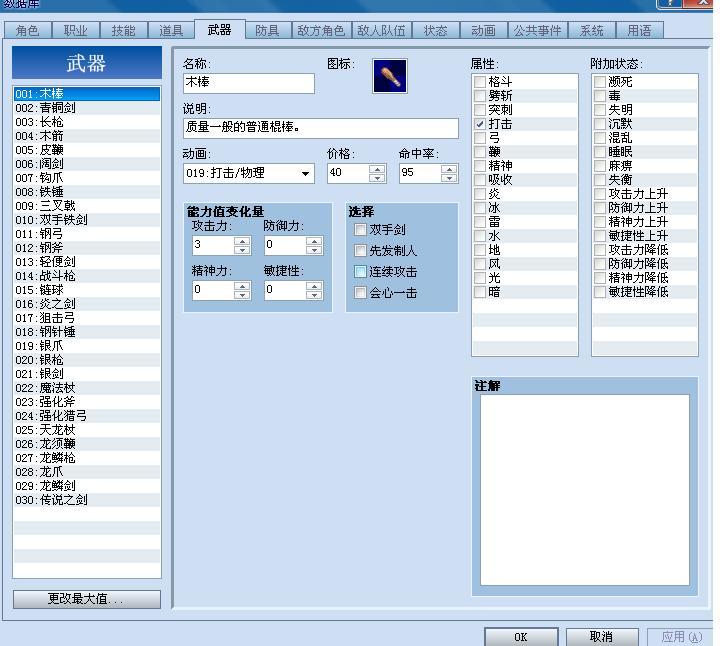Decrease 命中率 with the down arrow
Screen dimensions: 720x646
(x=449, y=178)
